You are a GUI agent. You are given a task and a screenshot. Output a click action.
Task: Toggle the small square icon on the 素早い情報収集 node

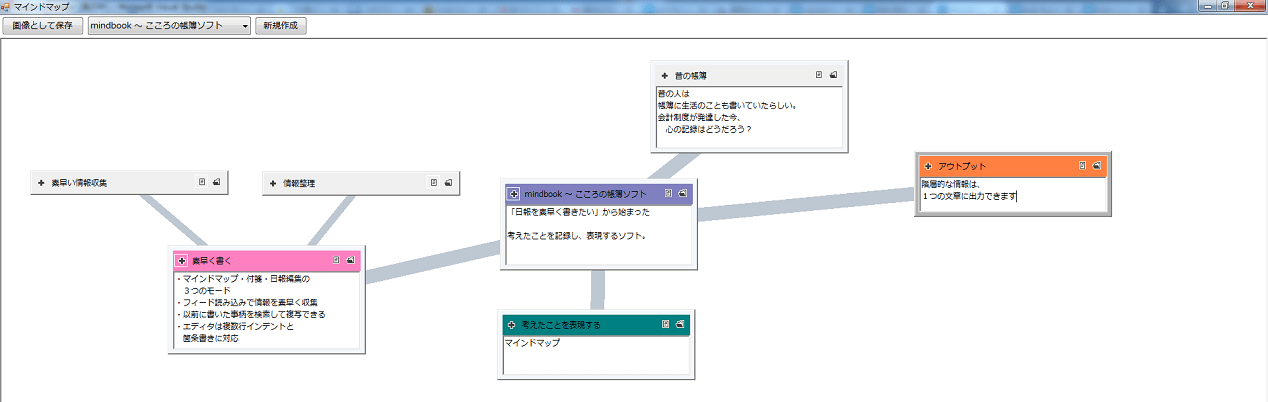point(202,183)
